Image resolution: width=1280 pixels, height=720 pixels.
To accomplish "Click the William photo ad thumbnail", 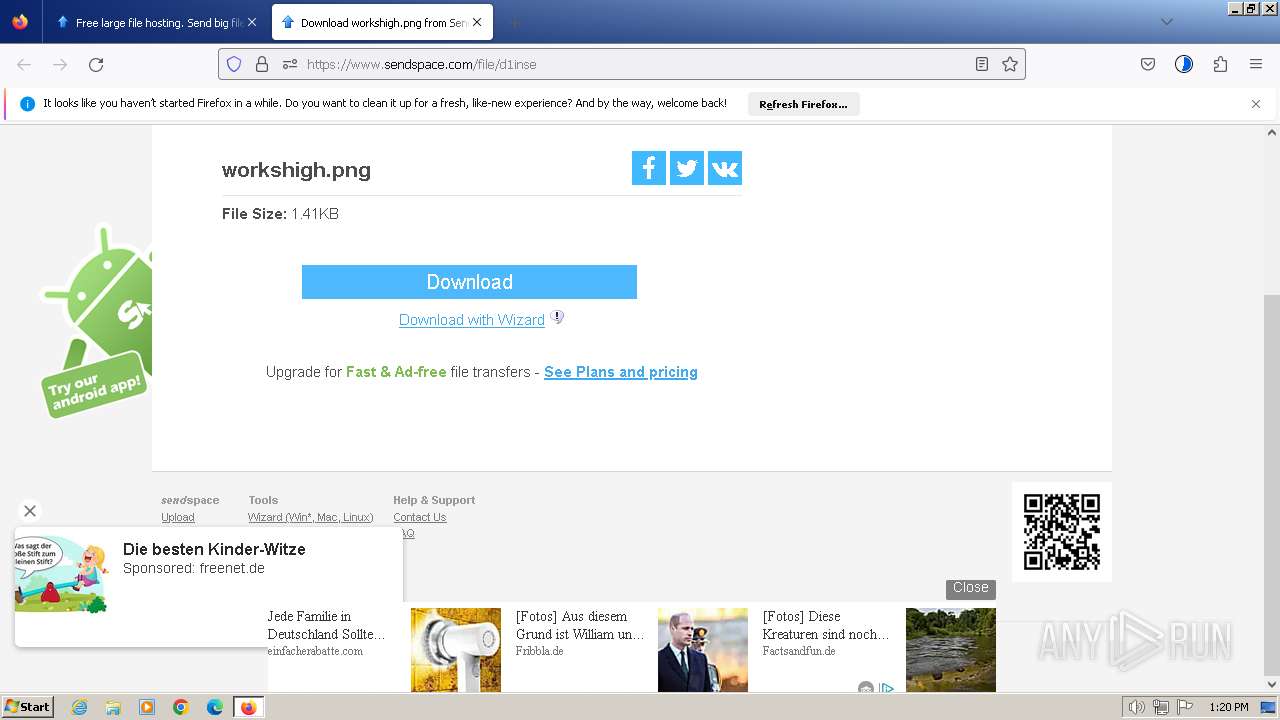I will [x=703, y=650].
